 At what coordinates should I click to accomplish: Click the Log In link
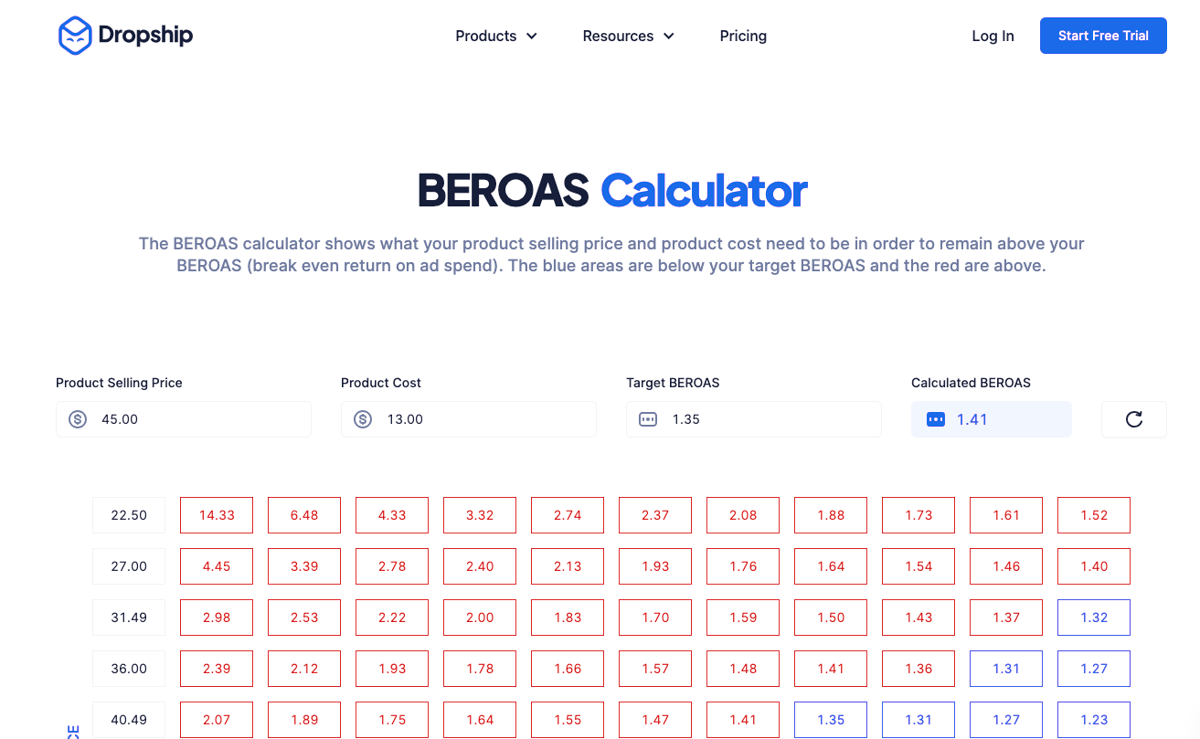[993, 36]
